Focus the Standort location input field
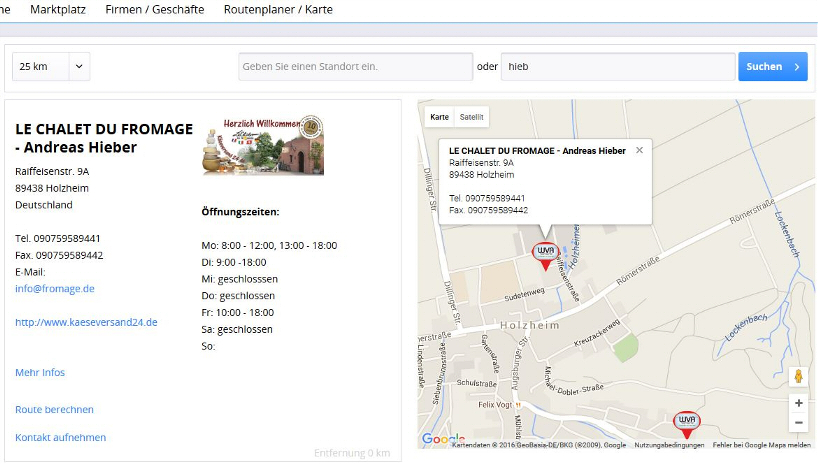The width and height of the screenshot is (818, 464). pyautogui.click(x=355, y=67)
